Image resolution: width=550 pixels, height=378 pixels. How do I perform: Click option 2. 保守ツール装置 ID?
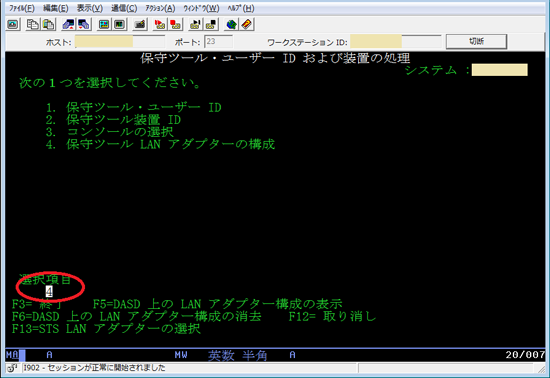(113, 120)
